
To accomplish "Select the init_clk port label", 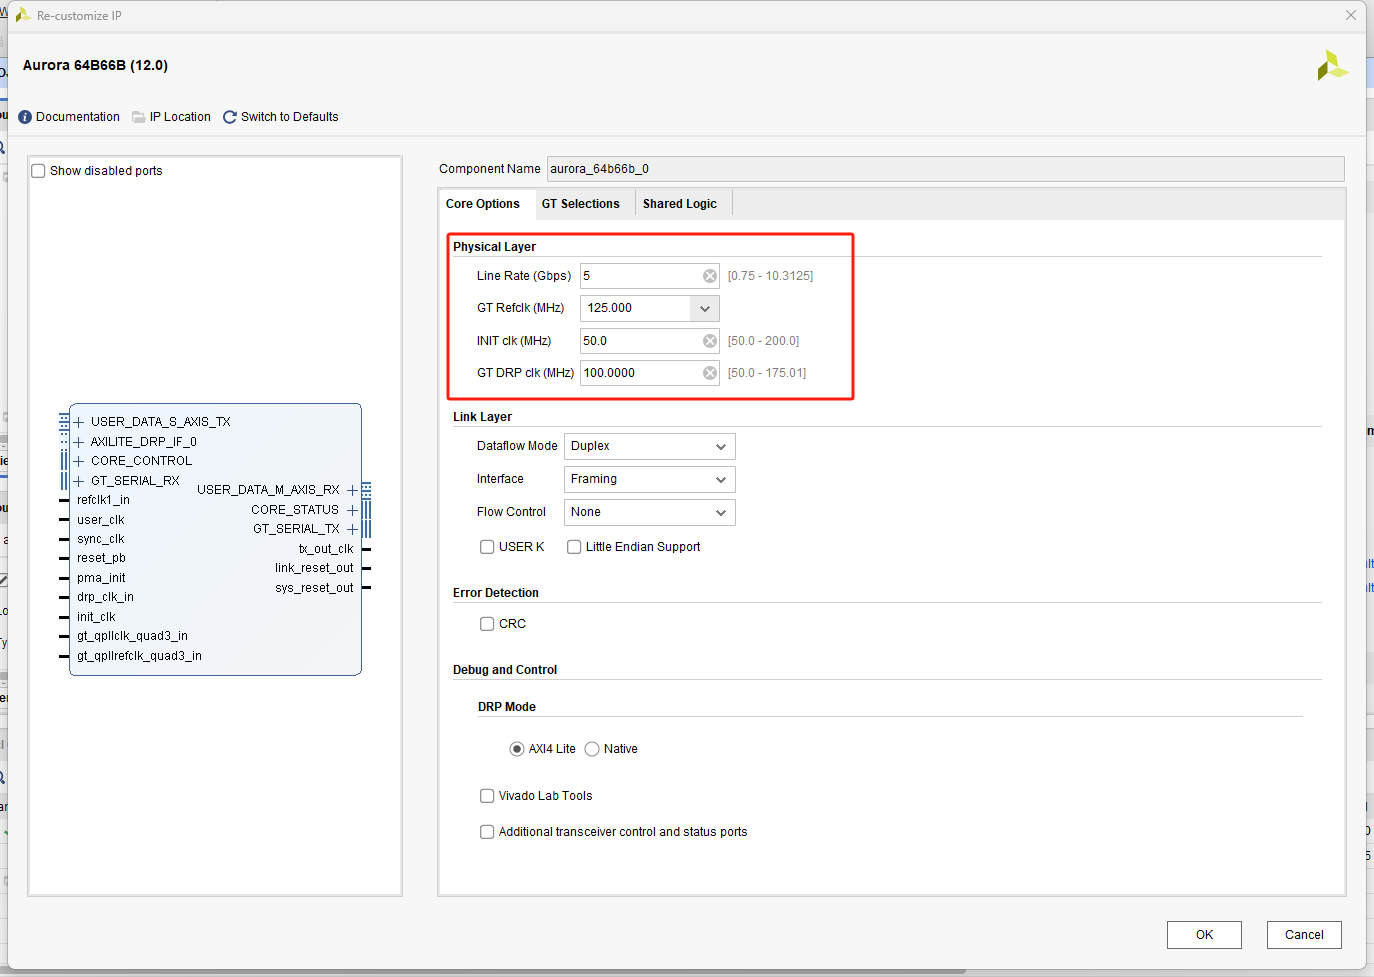I will [x=96, y=617].
